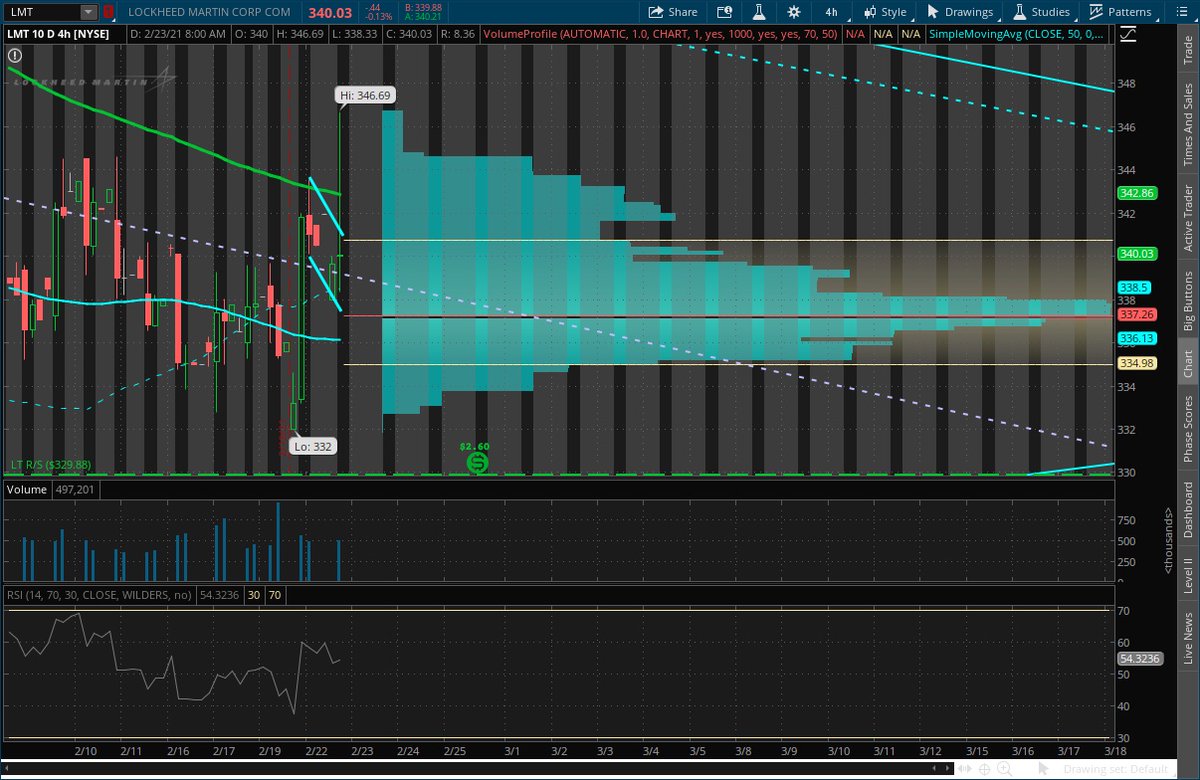The height and width of the screenshot is (780, 1200).
Task: Click the zoom magnifier icon at bottom bar
Action: point(1003,769)
